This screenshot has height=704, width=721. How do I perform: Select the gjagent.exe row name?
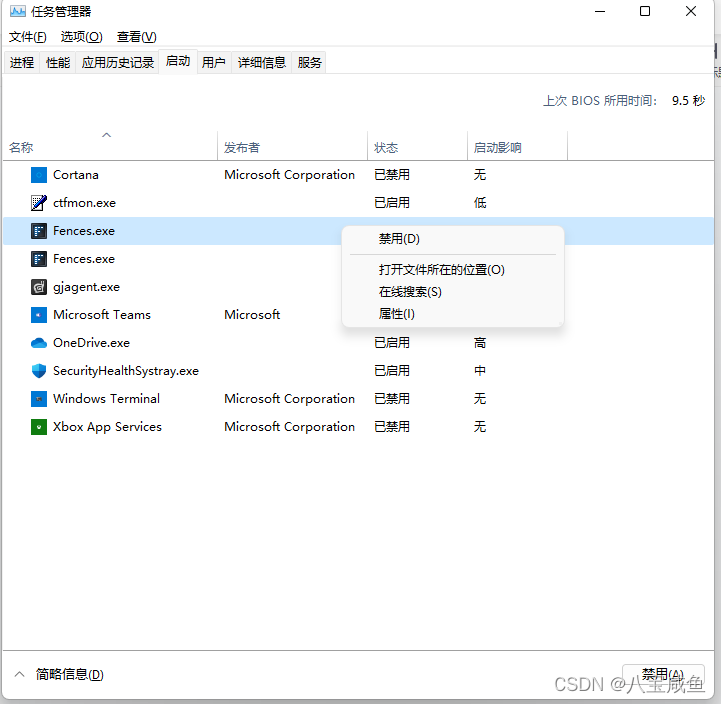point(86,287)
